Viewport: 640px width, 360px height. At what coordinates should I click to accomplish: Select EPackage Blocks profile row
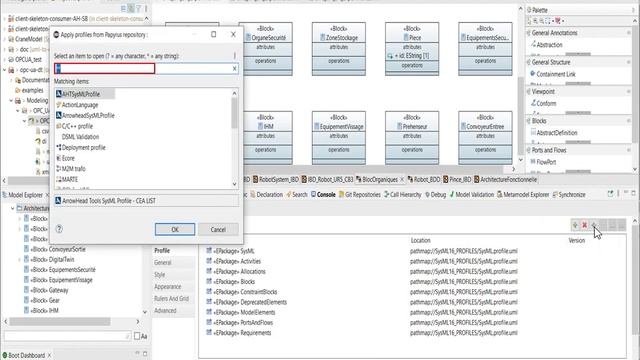click(231, 282)
